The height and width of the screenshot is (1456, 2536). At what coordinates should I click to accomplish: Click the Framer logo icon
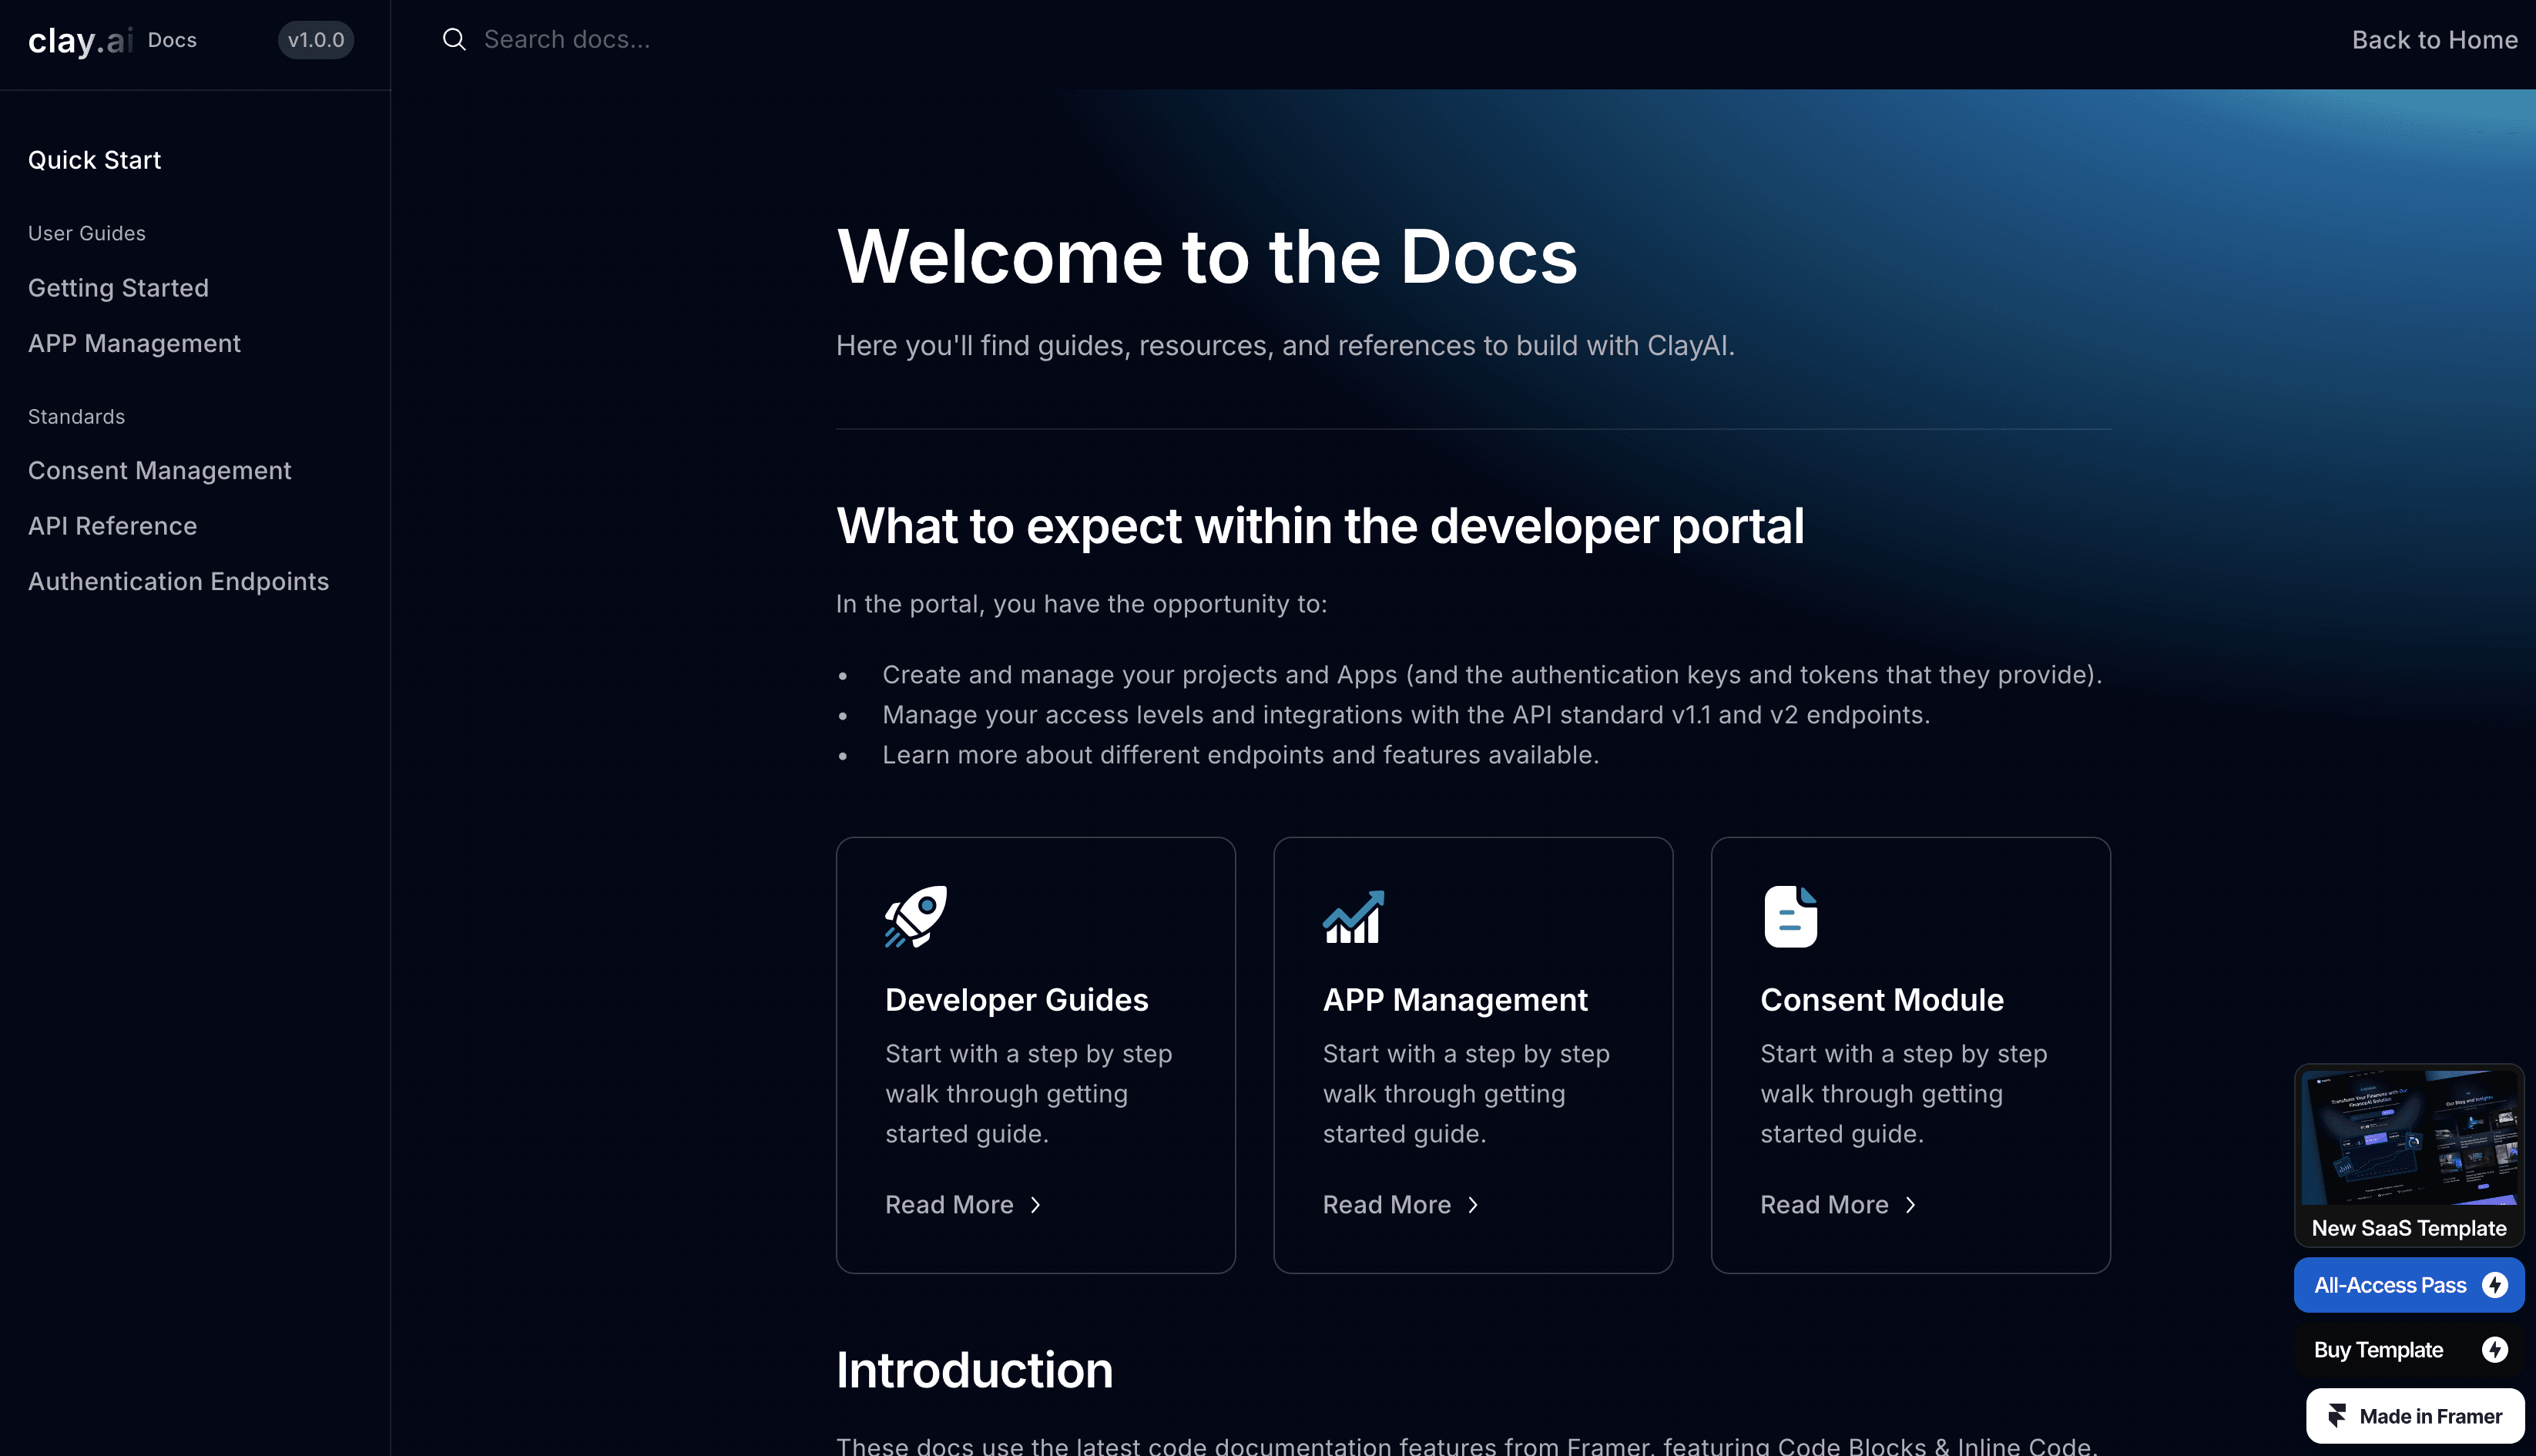pyautogui.click(x=2337, y=1416)
